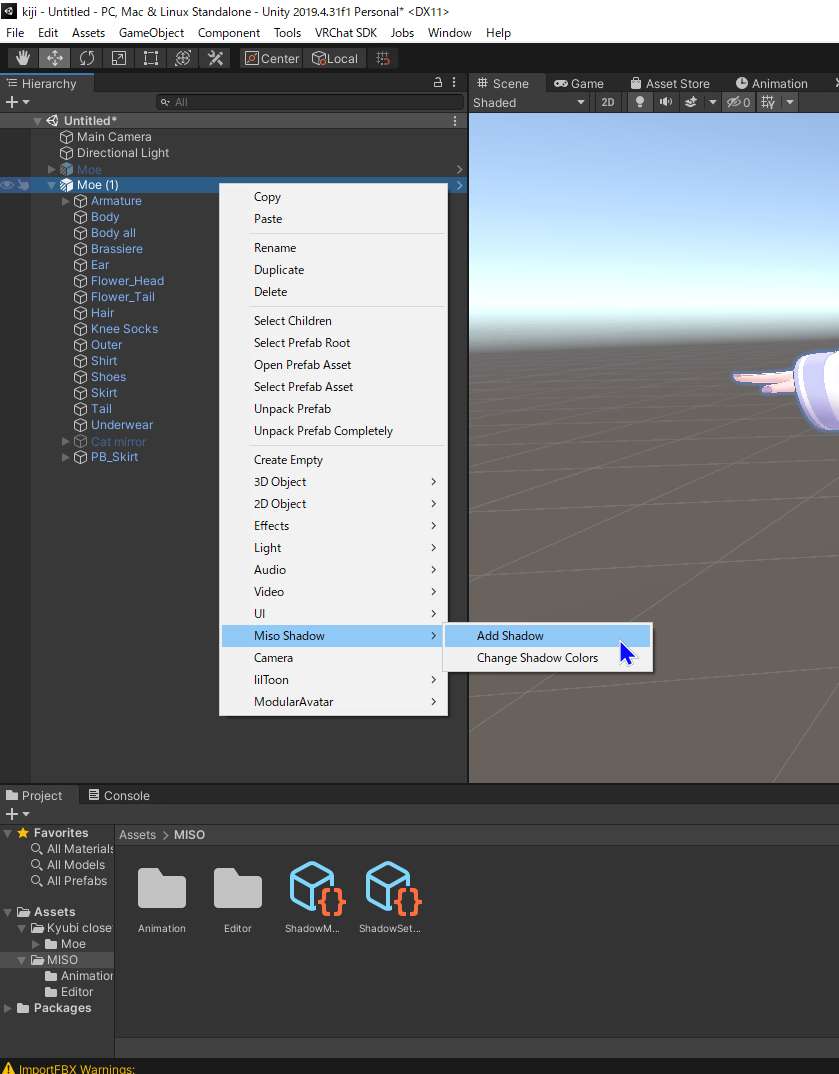Viewport: 839px width, 1074px height.
Task: Select the Scale tool
Action: pyautogui.click(x=119, y=58)
